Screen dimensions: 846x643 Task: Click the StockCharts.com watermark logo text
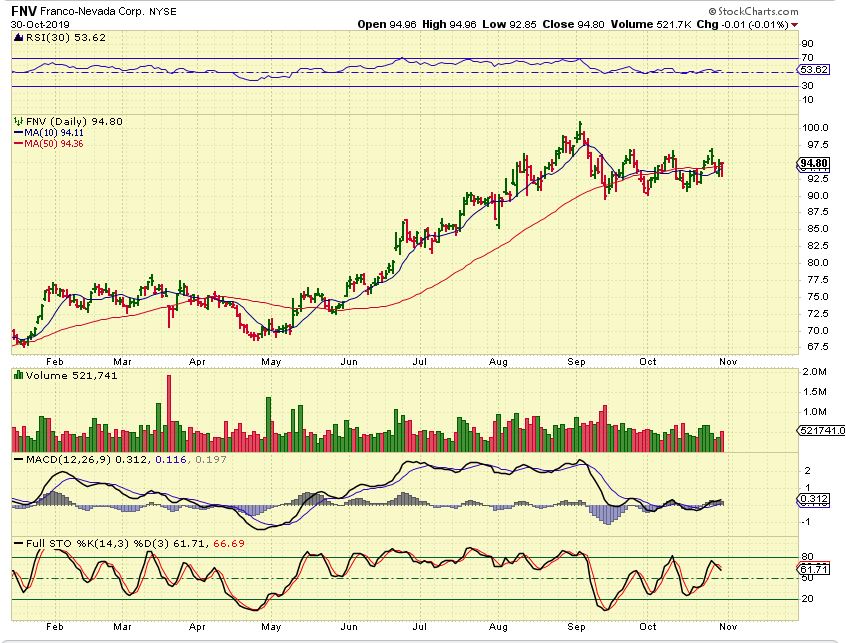pos(753,11)
